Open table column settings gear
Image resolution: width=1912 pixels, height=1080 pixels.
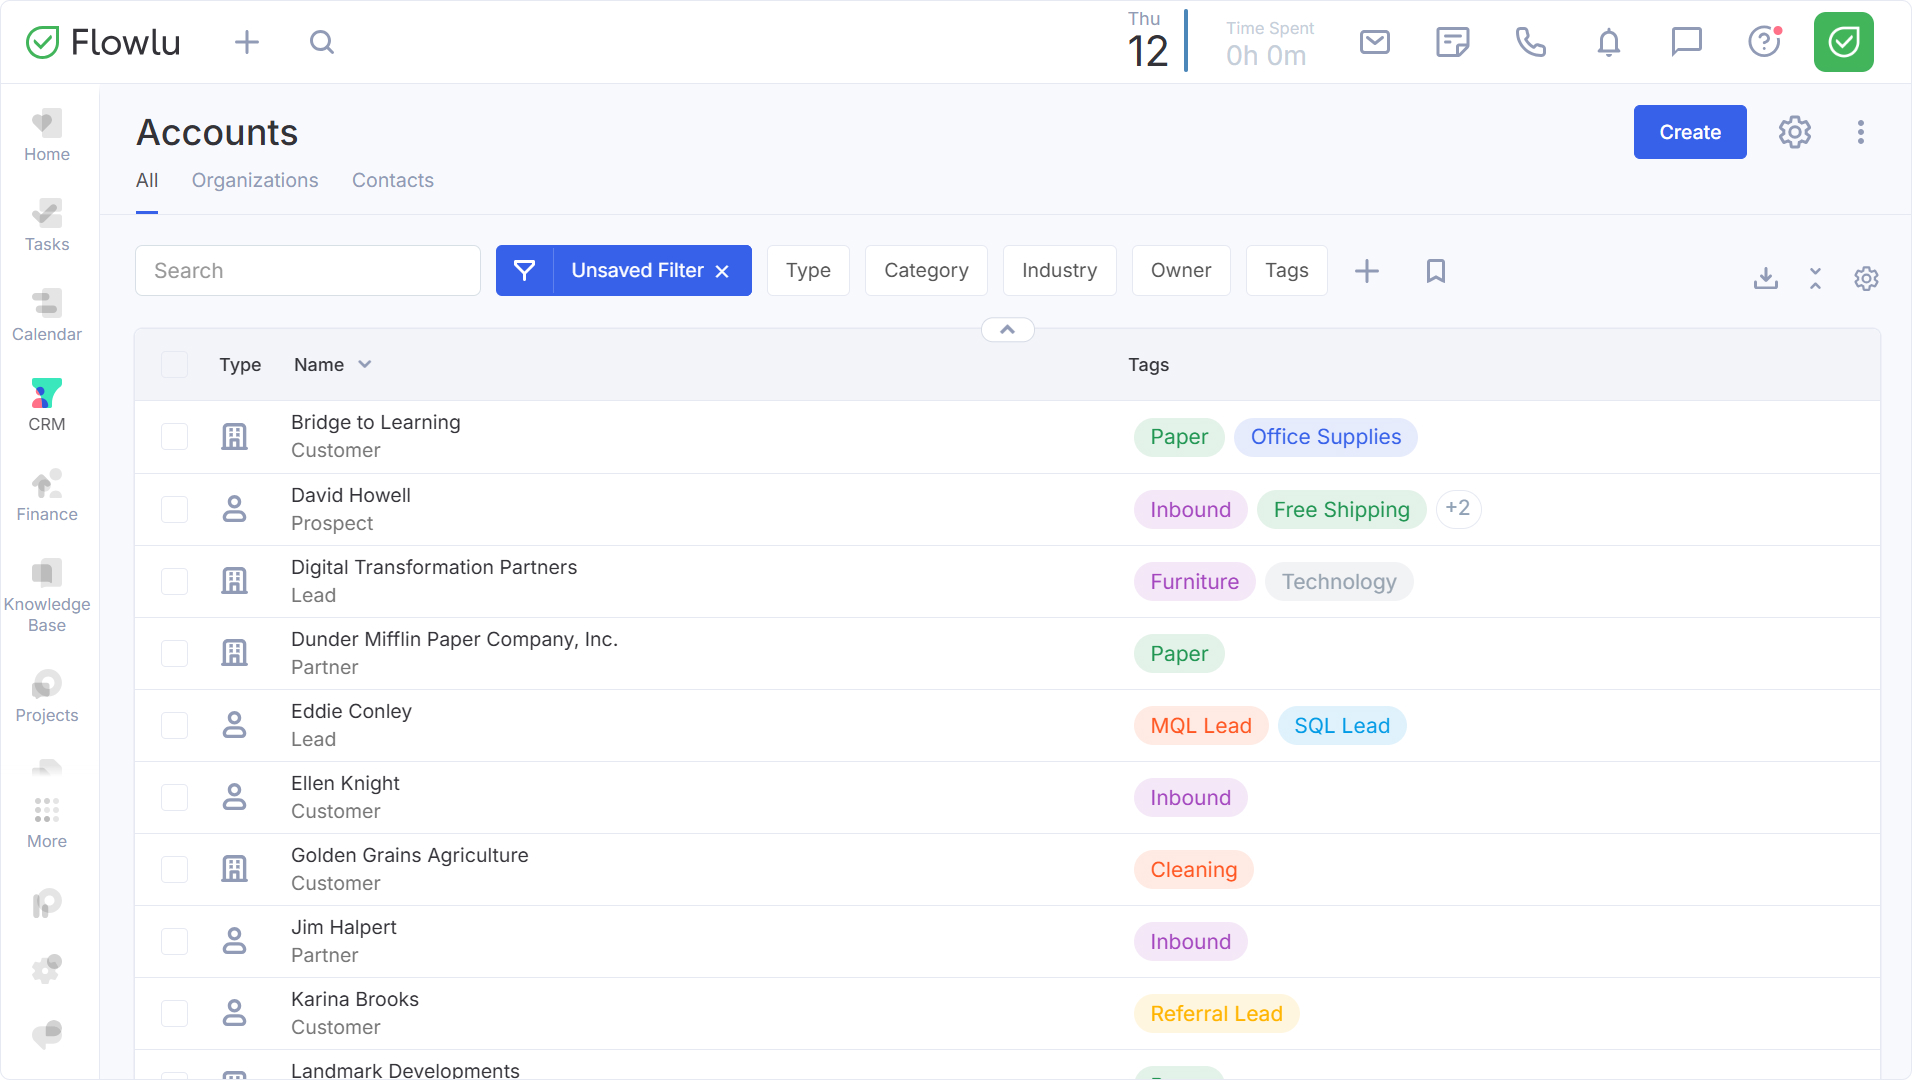(x=1865, y=279)
